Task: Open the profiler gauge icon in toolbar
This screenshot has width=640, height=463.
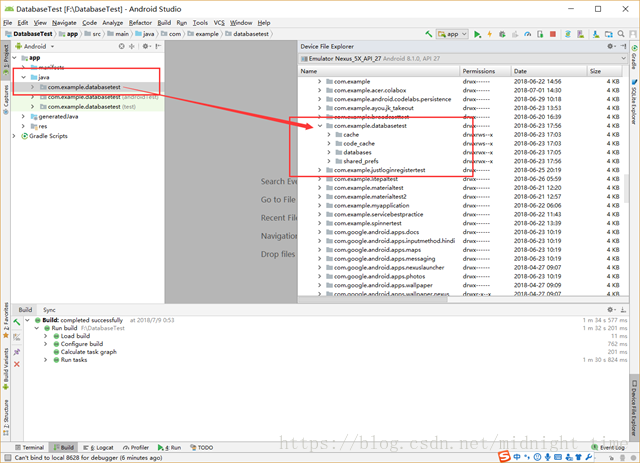Action: click(527, 34)
